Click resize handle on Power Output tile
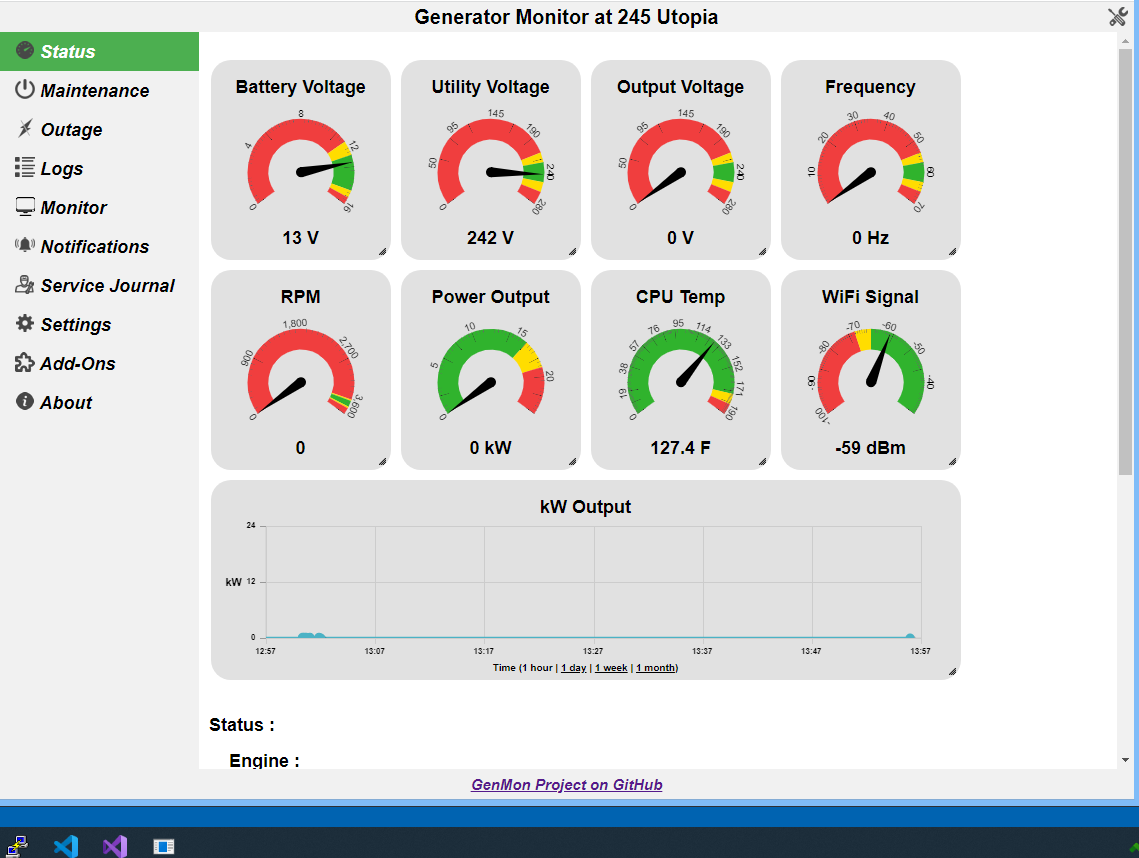 (572, 461)
